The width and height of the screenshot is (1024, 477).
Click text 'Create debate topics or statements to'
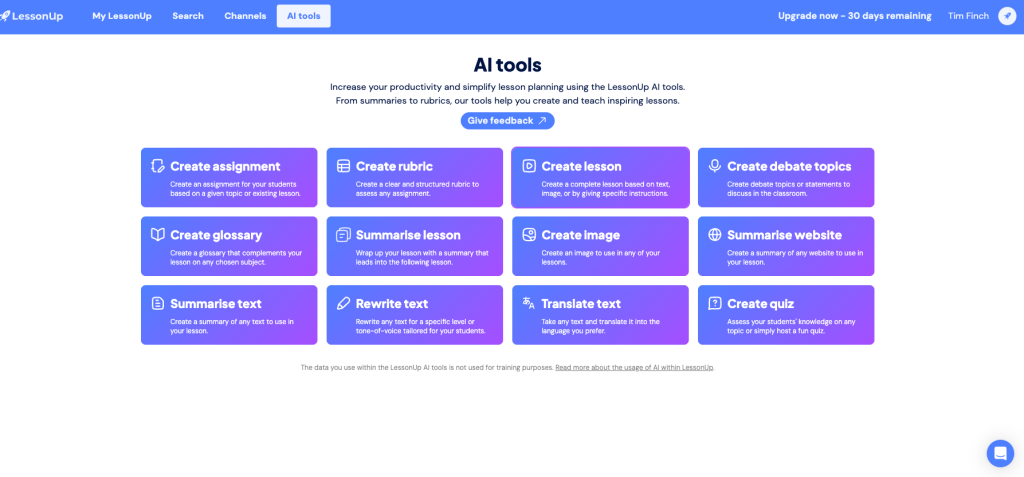(x=789, y=184)
